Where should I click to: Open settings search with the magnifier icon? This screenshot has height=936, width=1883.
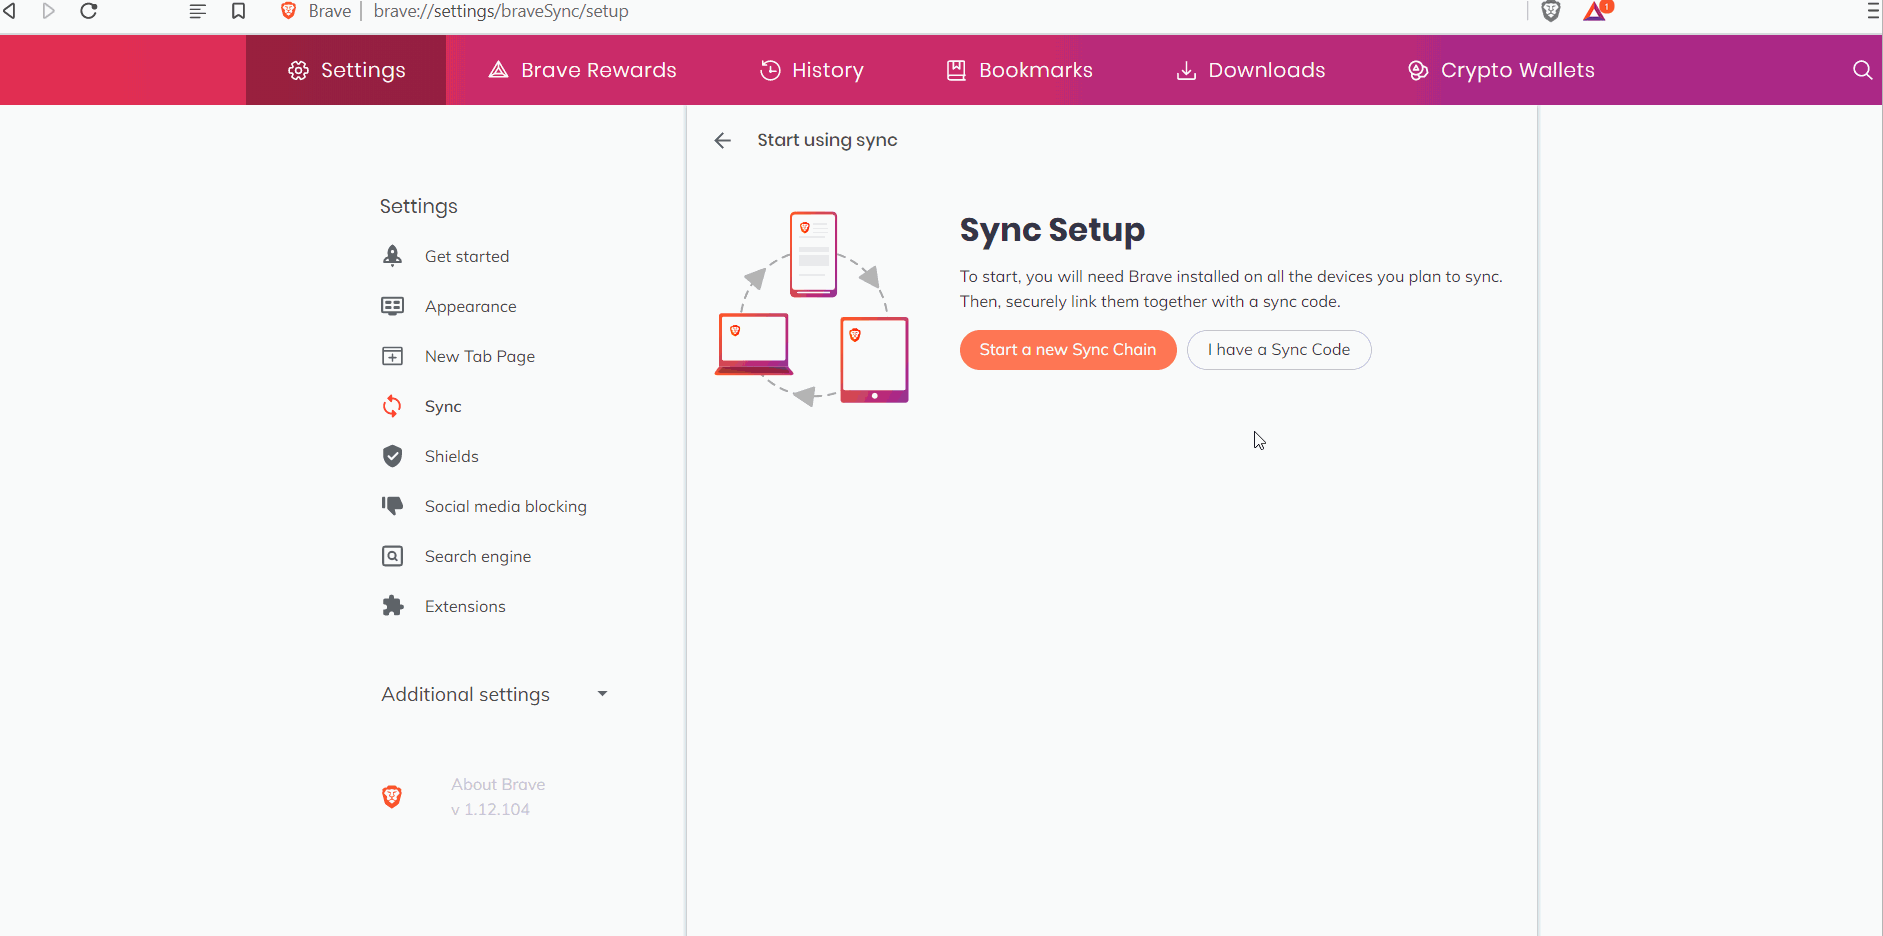pos(1861,69)
